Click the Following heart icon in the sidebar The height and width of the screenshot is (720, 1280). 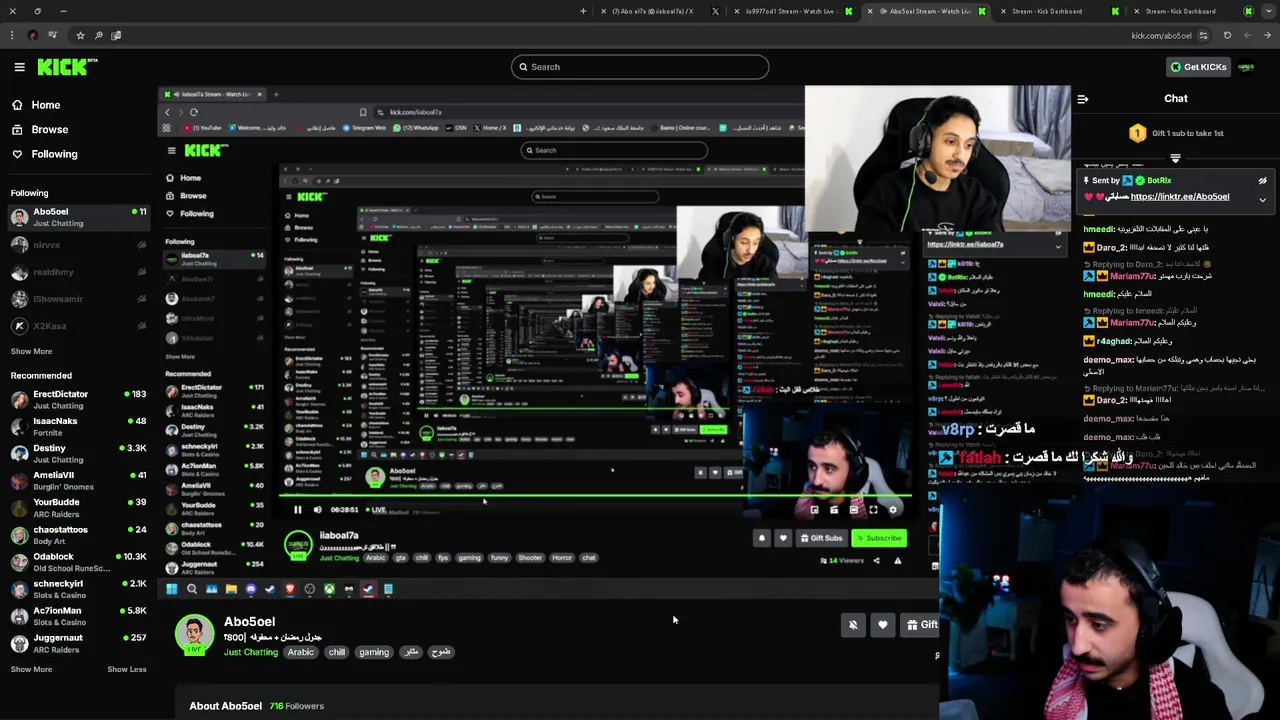pyautogui.click(x=17, y=154)
